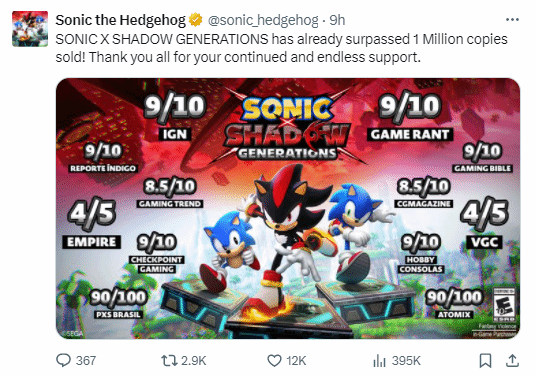The image size is (536, 377).
Task: Open Sonic the Hedgehog profile avatar
Action: (x=30, y=29)
